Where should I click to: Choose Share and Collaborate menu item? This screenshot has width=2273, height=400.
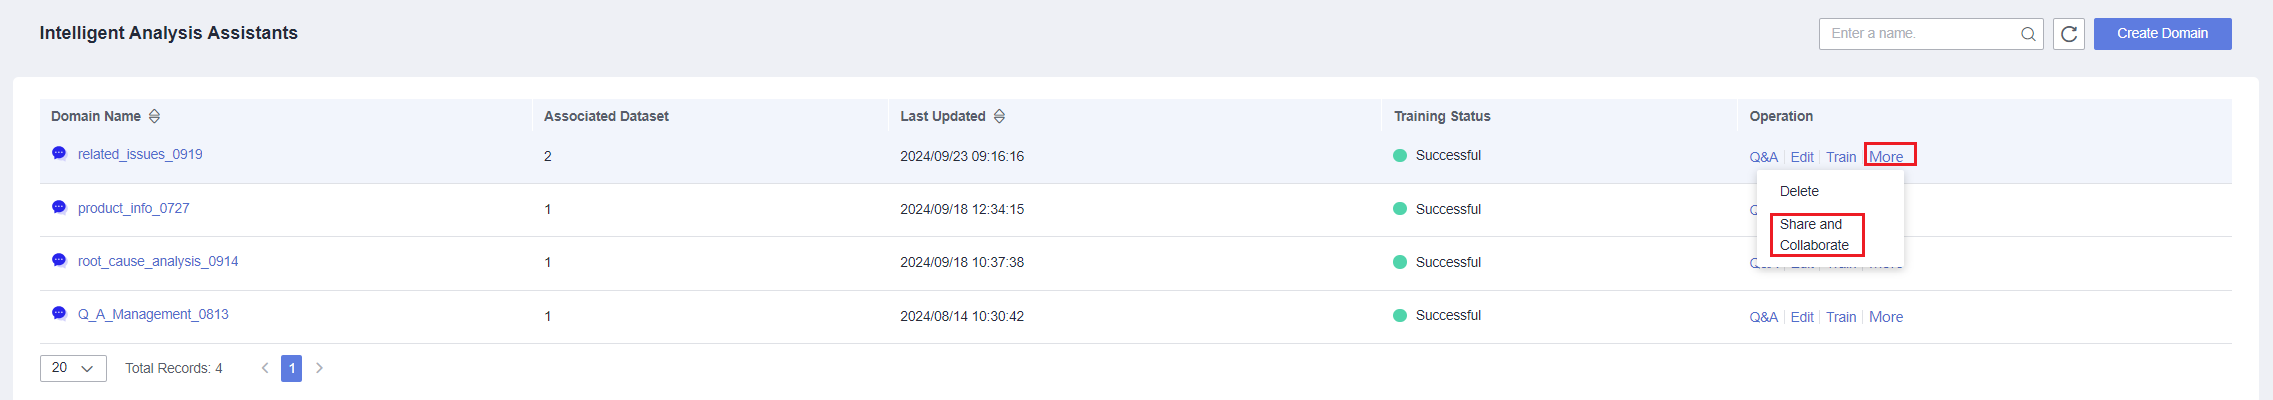[1814, 235]
